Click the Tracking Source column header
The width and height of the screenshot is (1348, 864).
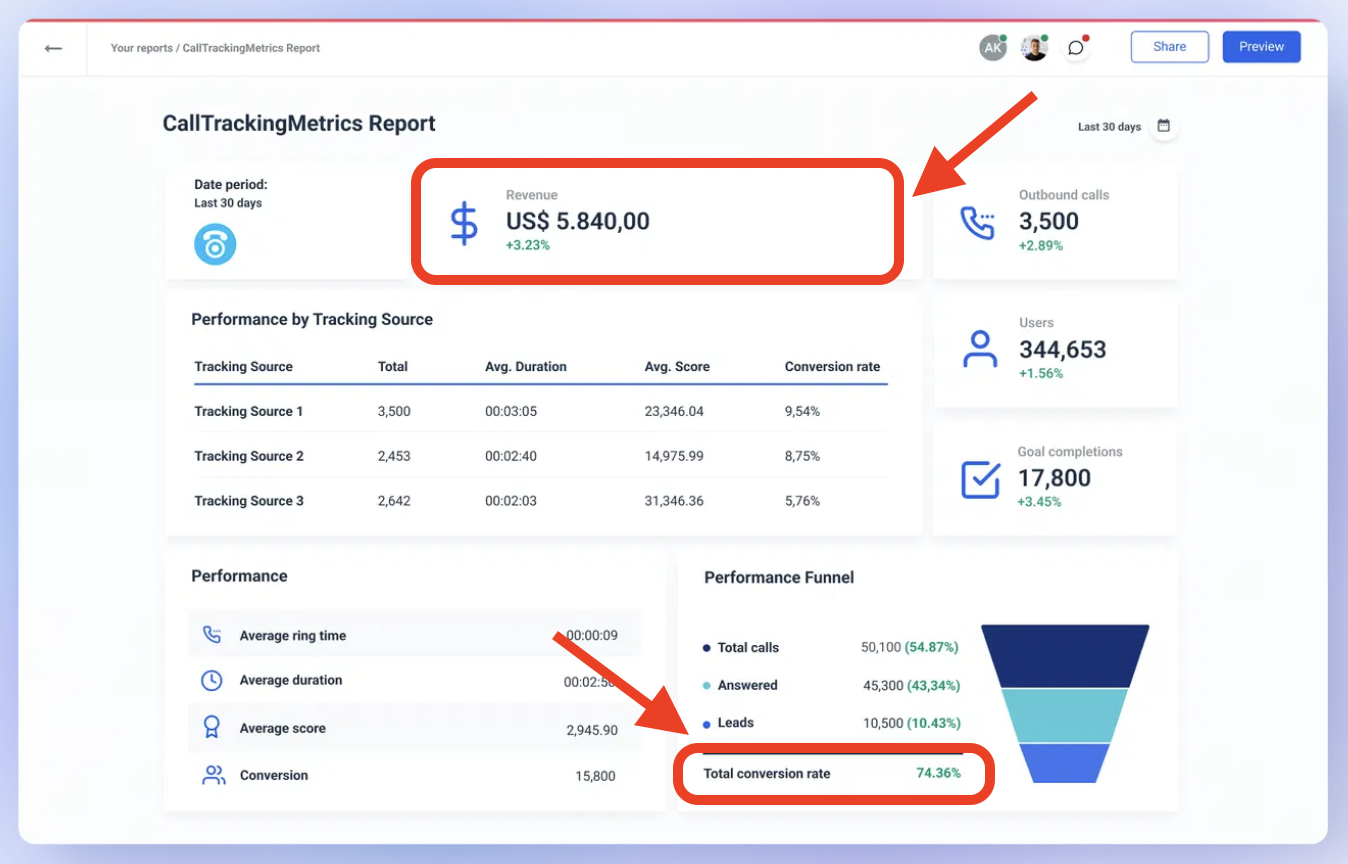(x=243, y=367)
